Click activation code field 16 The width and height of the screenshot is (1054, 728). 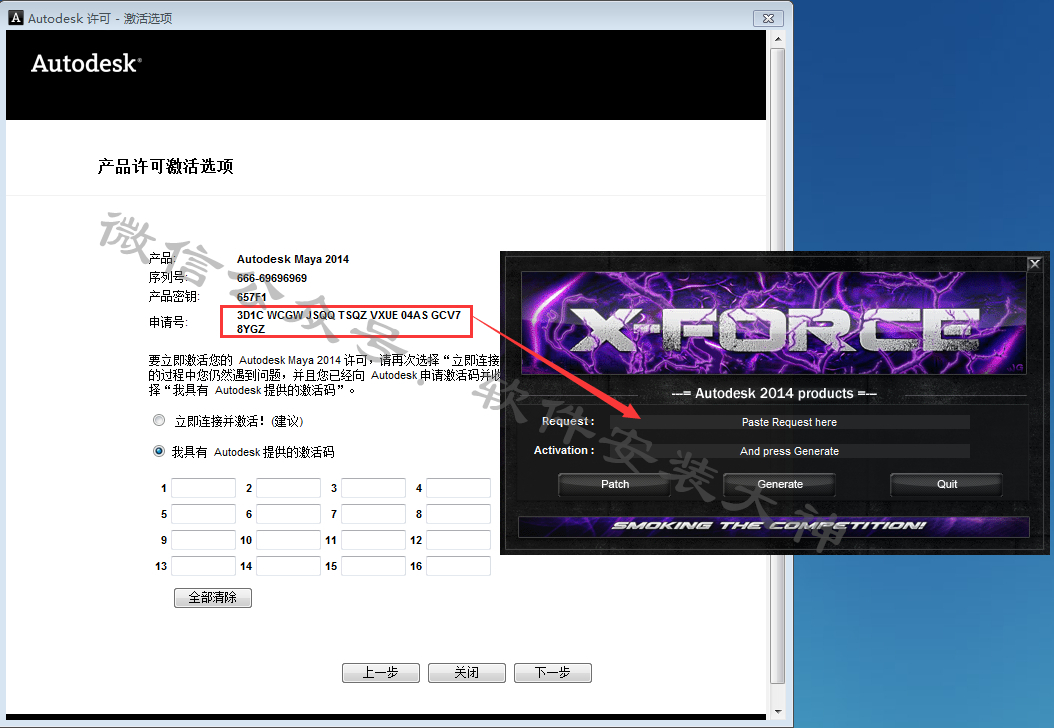tap(458, 566)
